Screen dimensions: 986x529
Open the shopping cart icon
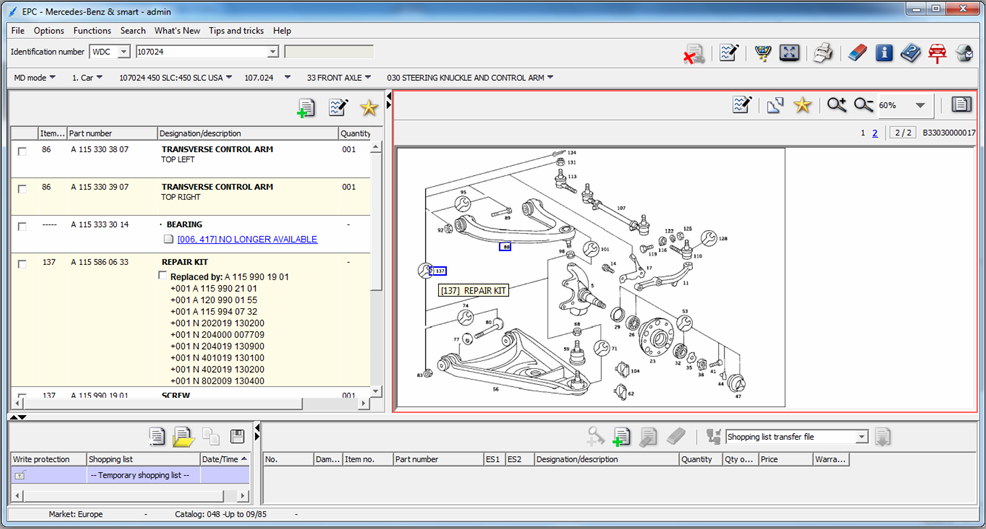pos(763,53)
